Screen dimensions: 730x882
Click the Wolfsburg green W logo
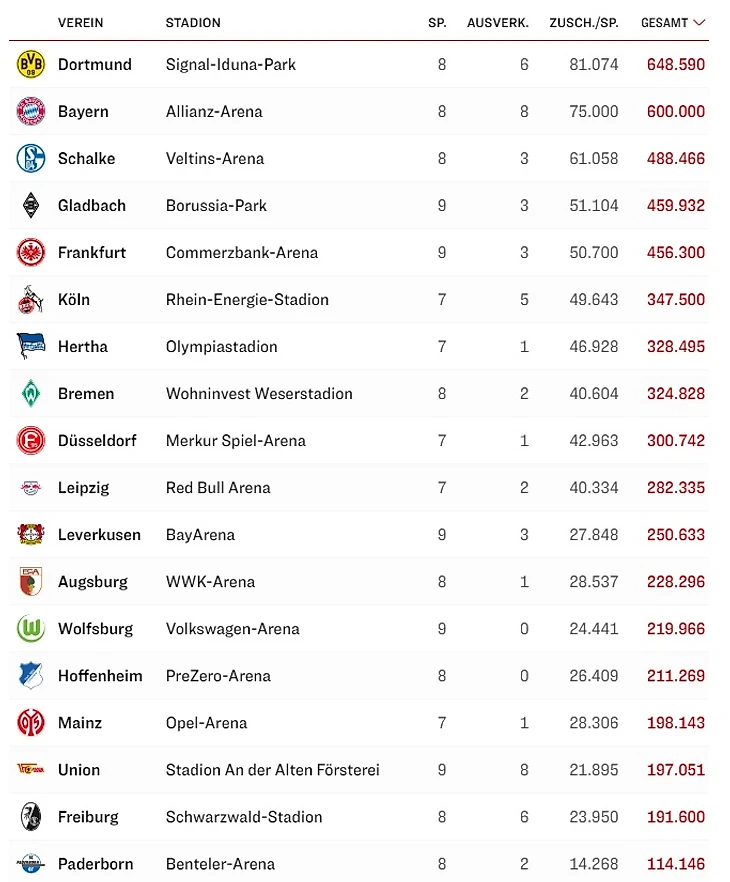click(x=31, y=629)
